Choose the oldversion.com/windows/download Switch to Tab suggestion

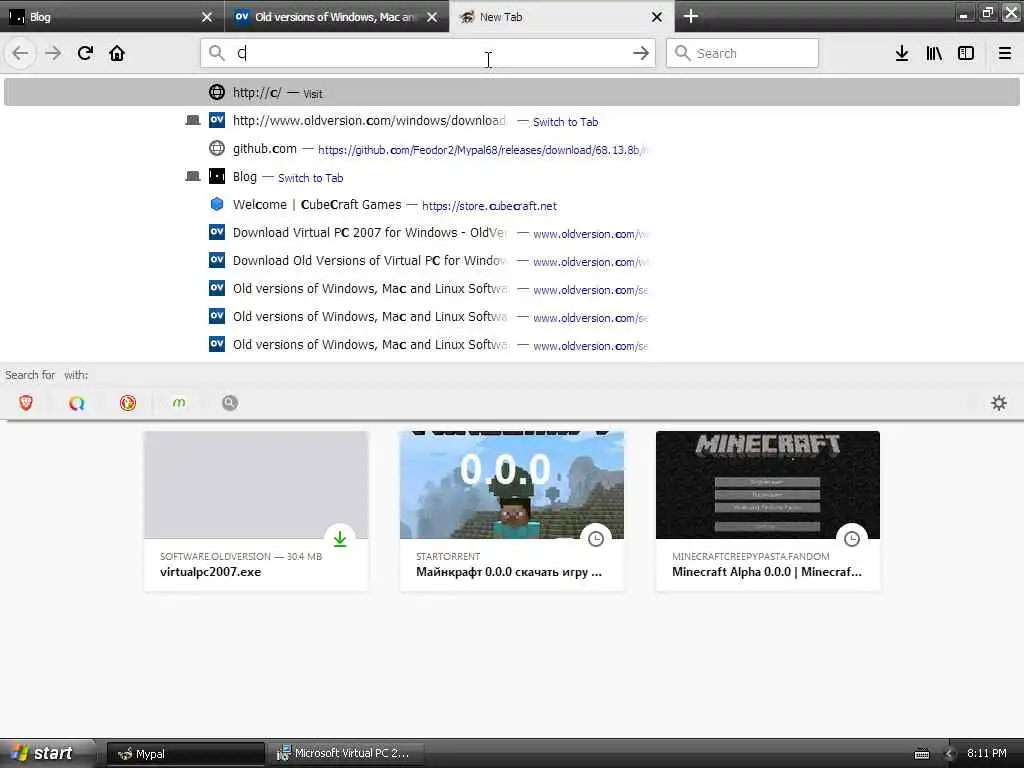coord(511,121)
